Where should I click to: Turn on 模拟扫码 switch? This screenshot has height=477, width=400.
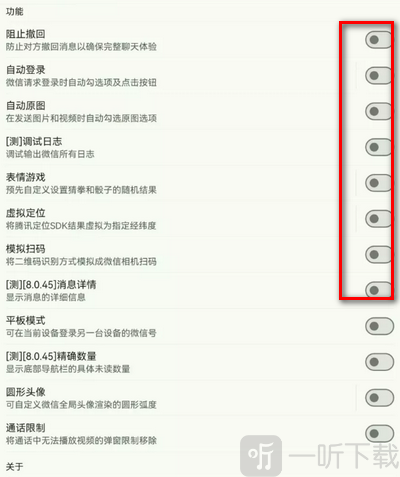pos(379,255)
